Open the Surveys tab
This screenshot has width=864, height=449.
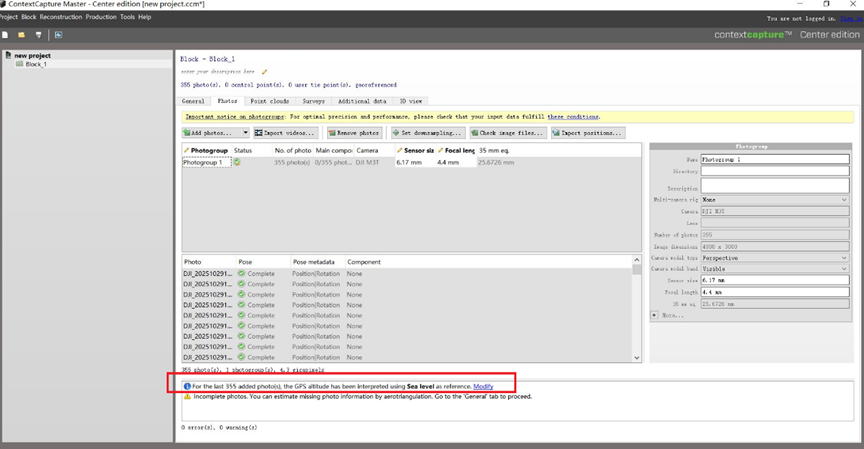tap(314, 101)
